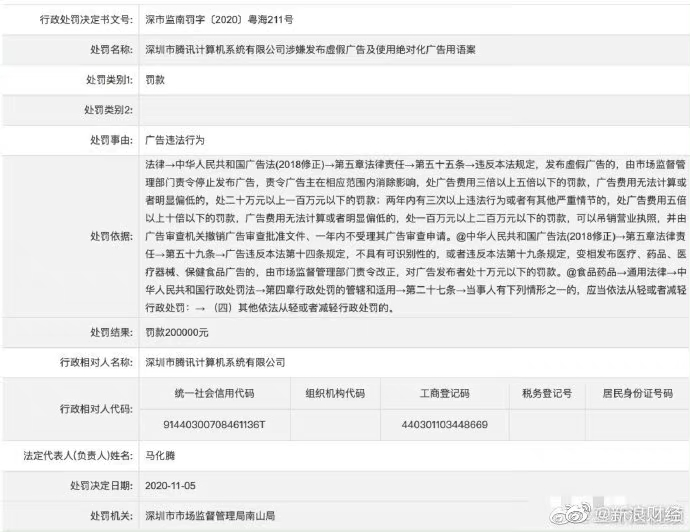Screen dimensions: 690x532
Task: Click the 税务登记号 column header
Action: (x=546, y=393)
